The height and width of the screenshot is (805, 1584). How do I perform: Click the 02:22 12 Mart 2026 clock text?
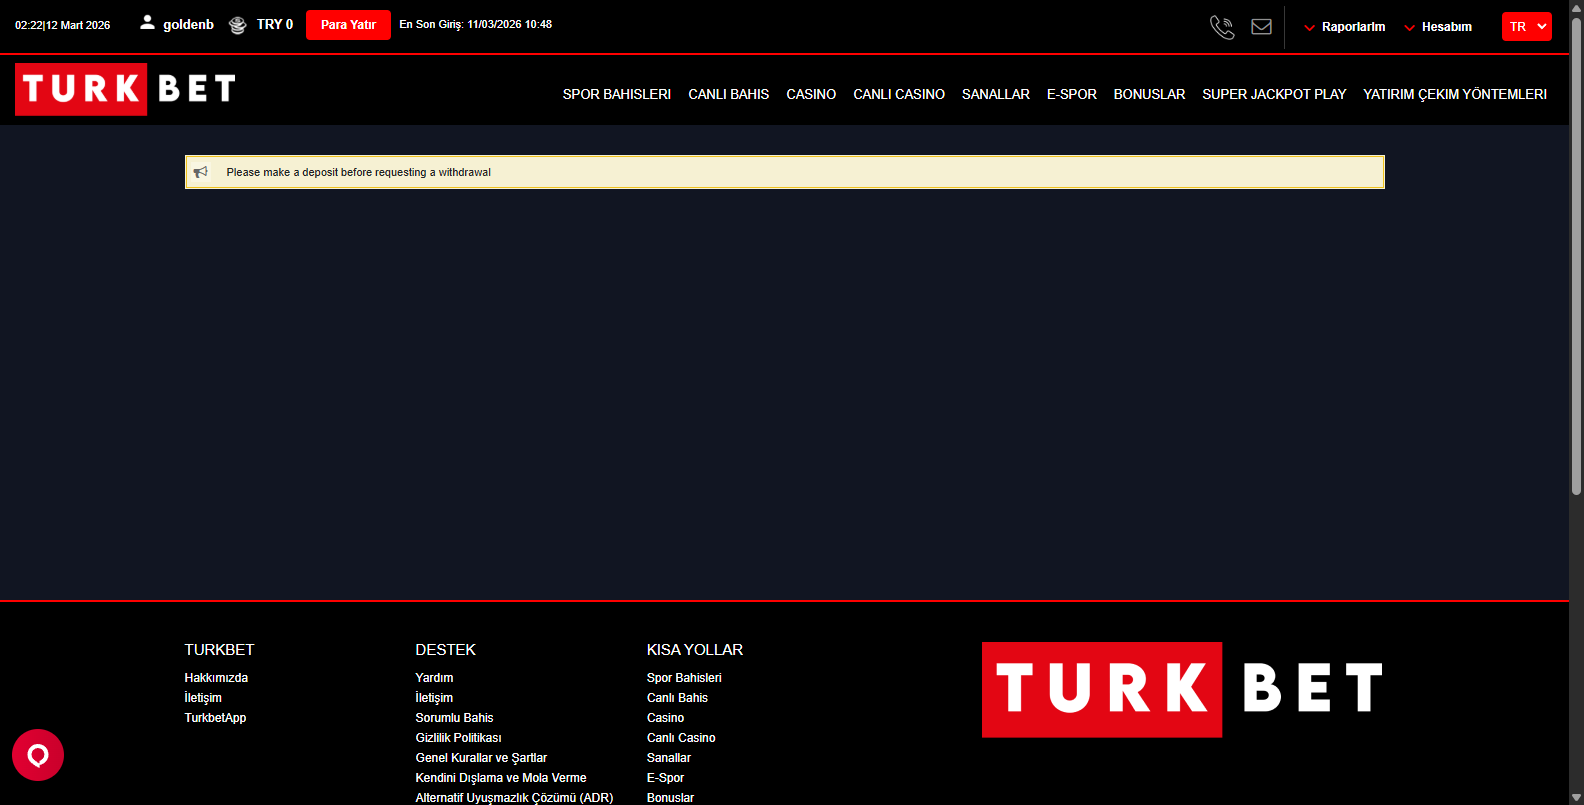point(62,25)
